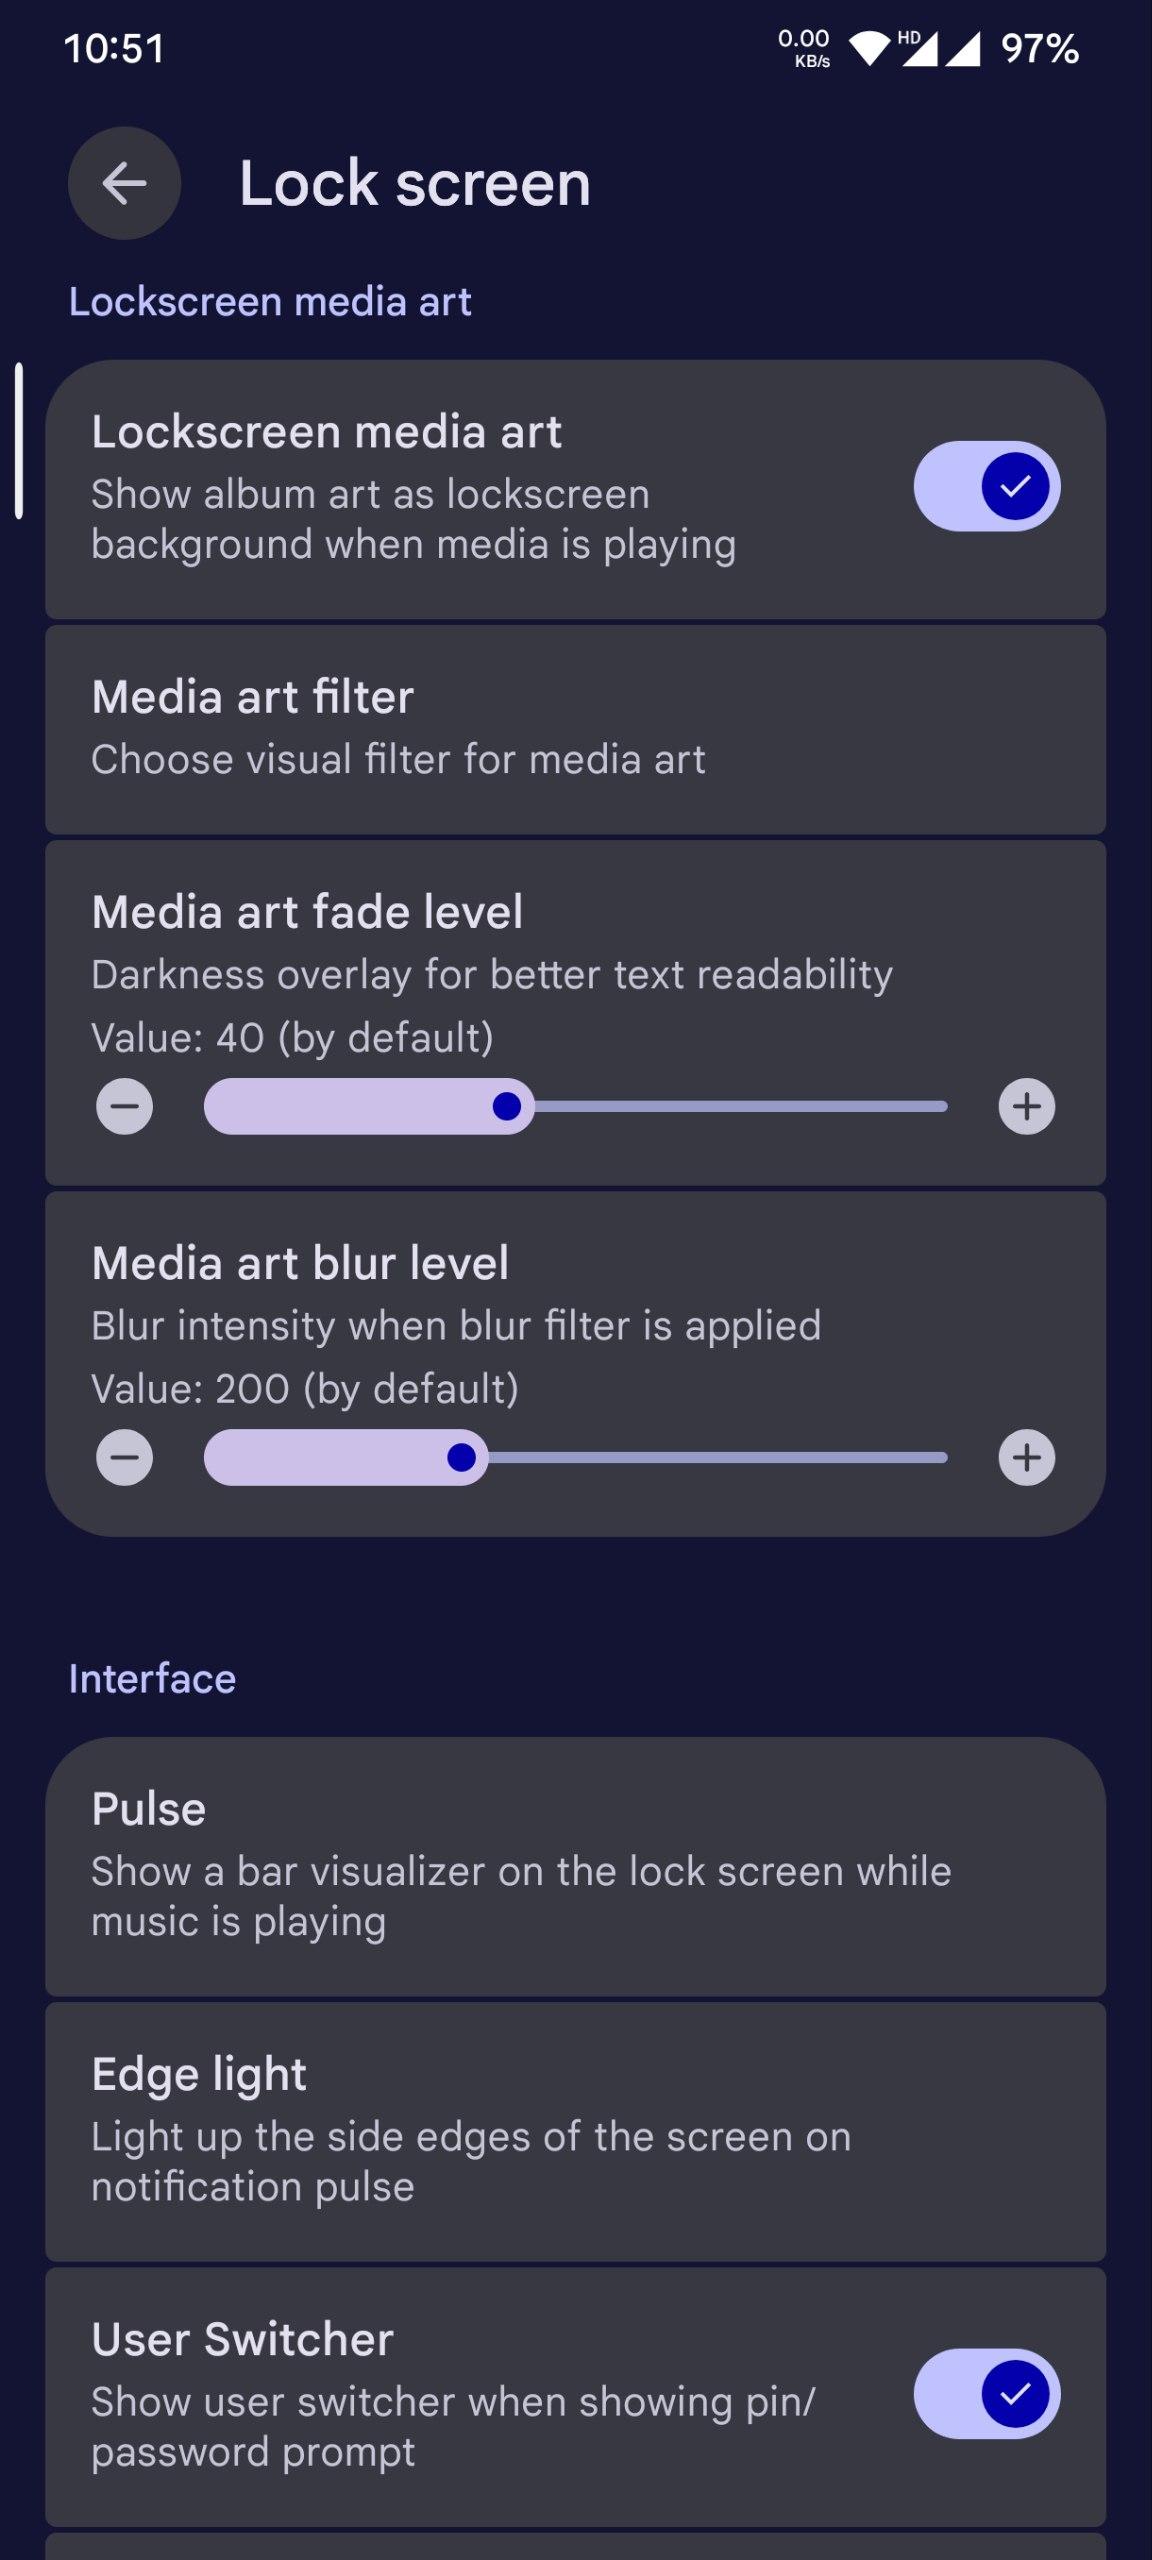Click the fade level slider track
The height and width of the screenshot is (2560, 1152).
[x=740, y=1106]
